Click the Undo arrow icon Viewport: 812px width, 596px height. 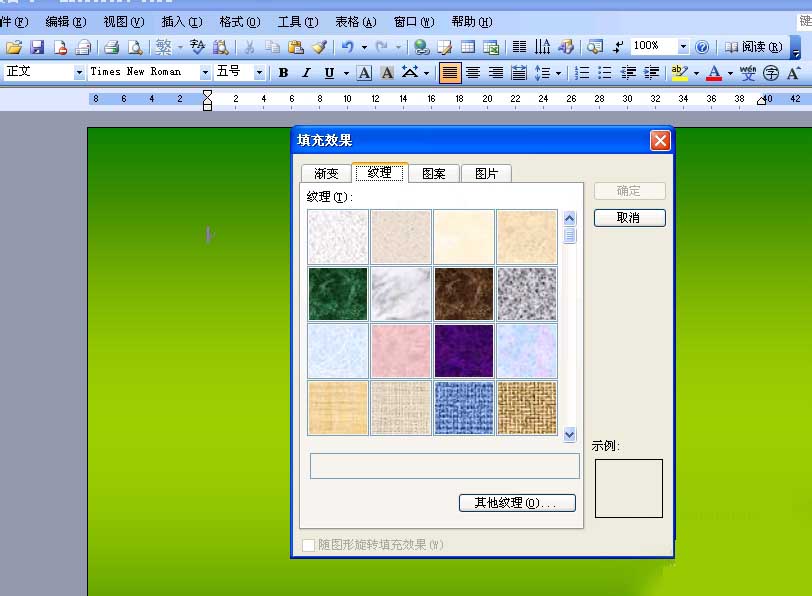pos(347,47)
